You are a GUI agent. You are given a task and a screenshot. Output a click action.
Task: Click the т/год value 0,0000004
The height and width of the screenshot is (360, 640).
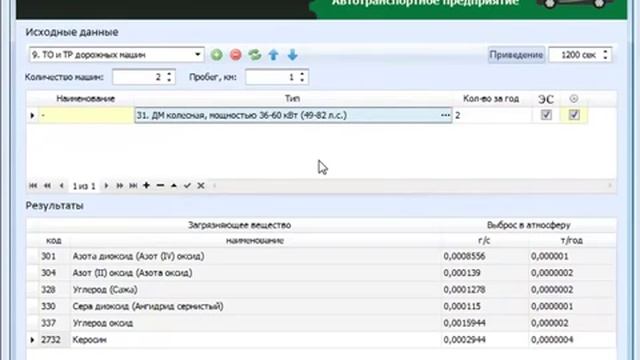pos(552,340)
